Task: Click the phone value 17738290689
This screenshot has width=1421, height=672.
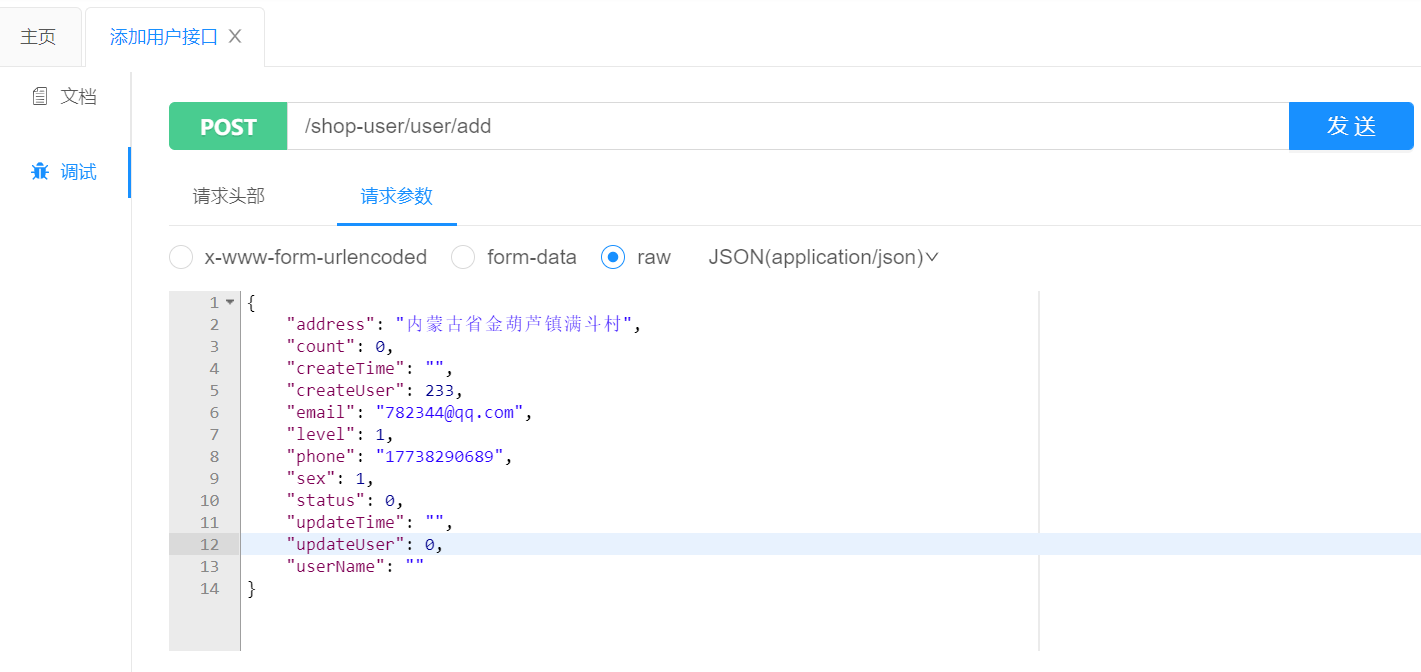Action: coord(440,456)
